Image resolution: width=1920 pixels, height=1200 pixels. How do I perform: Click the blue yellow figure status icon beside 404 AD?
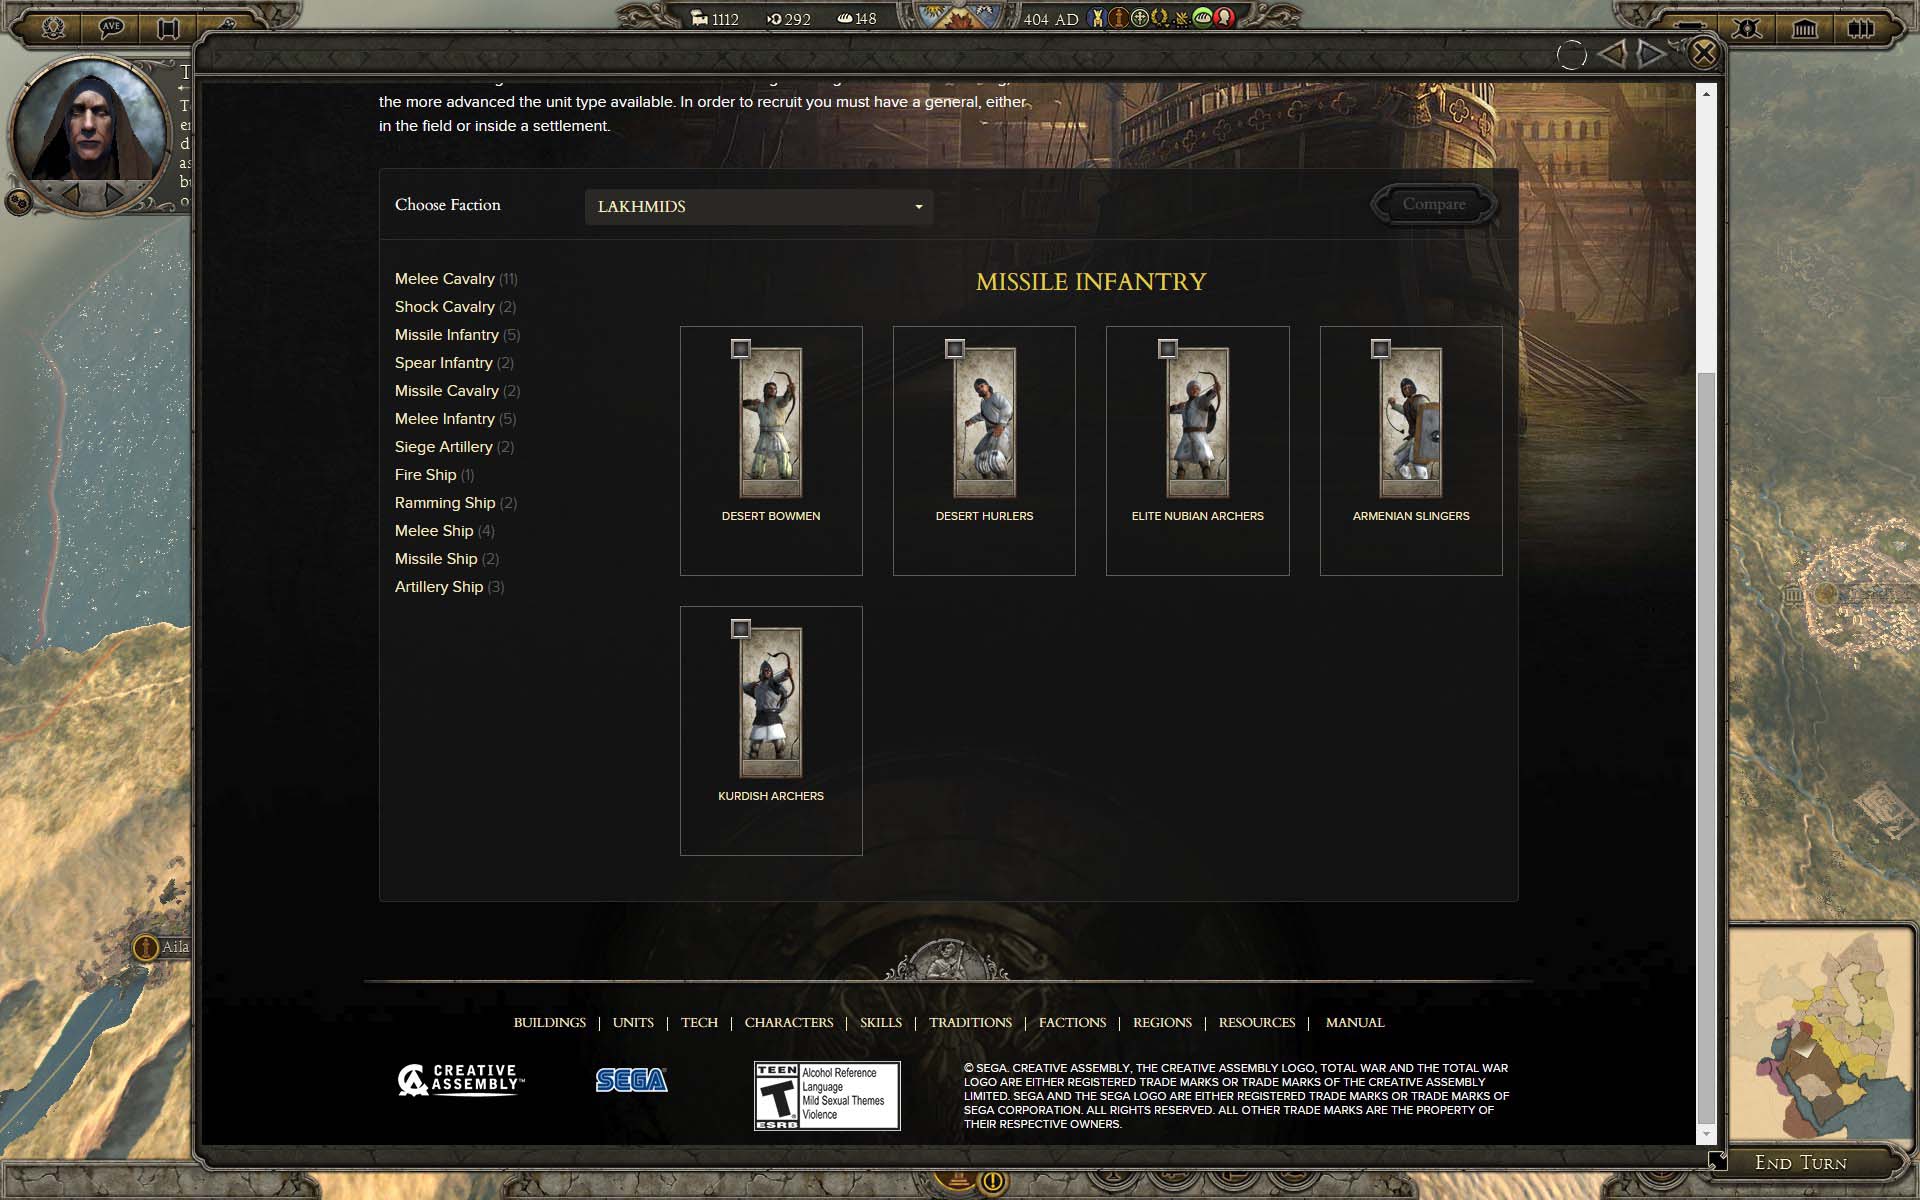1097,17
